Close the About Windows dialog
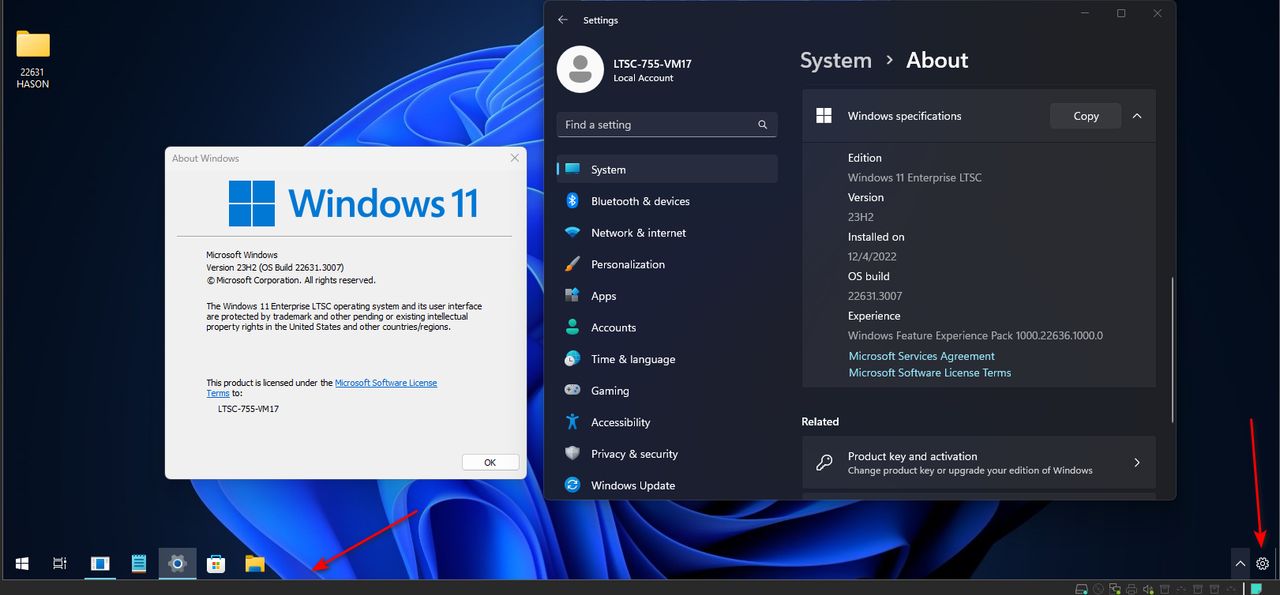The image size is (1280, 595). [515, 158]
